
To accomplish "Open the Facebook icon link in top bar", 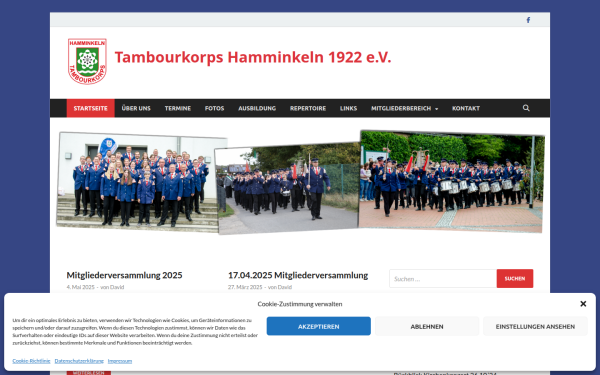I will [528, 20].
